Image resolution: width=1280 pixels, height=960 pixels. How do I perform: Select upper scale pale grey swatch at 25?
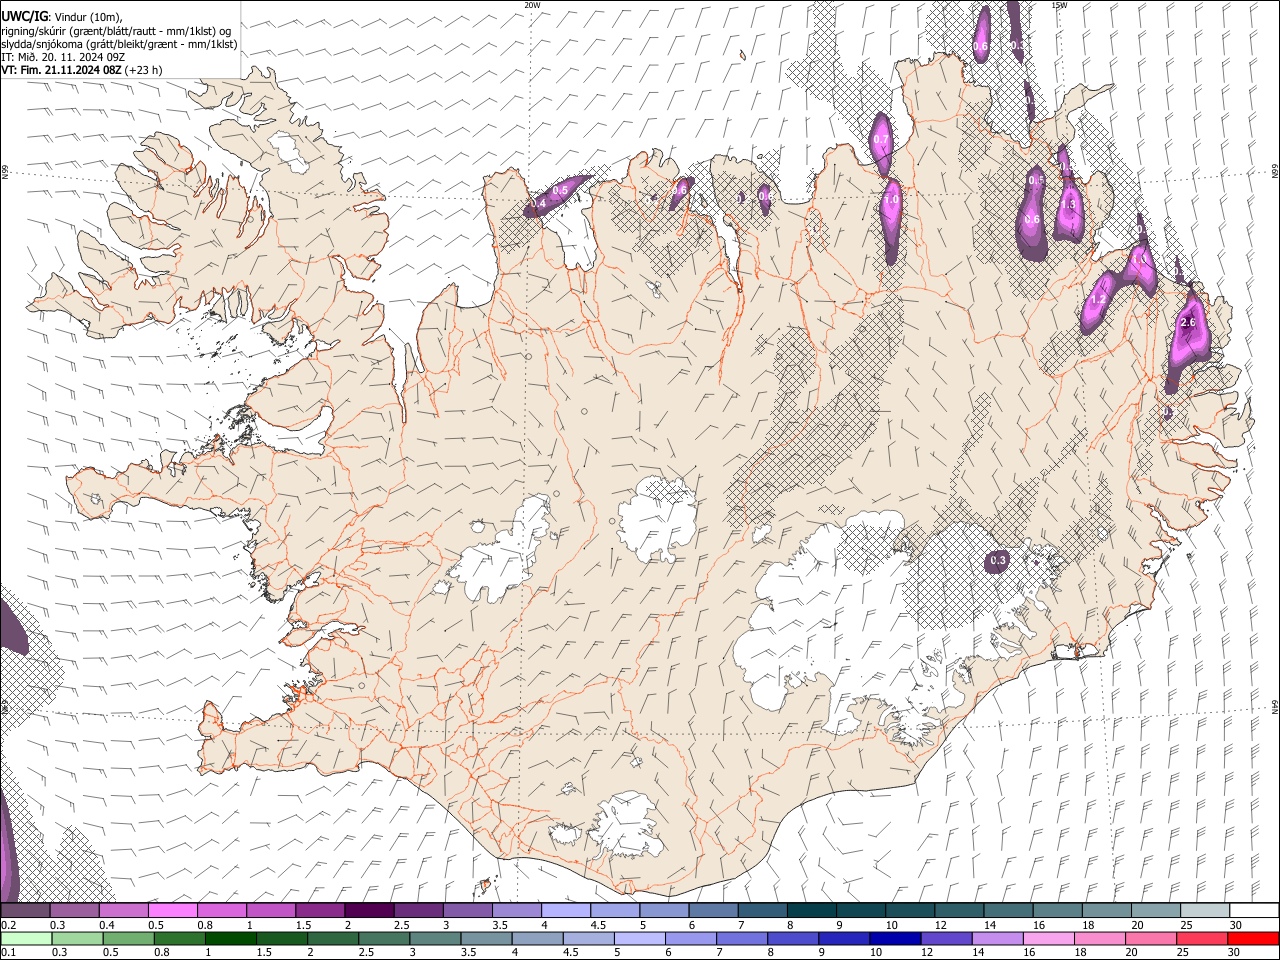point(1206,910)
